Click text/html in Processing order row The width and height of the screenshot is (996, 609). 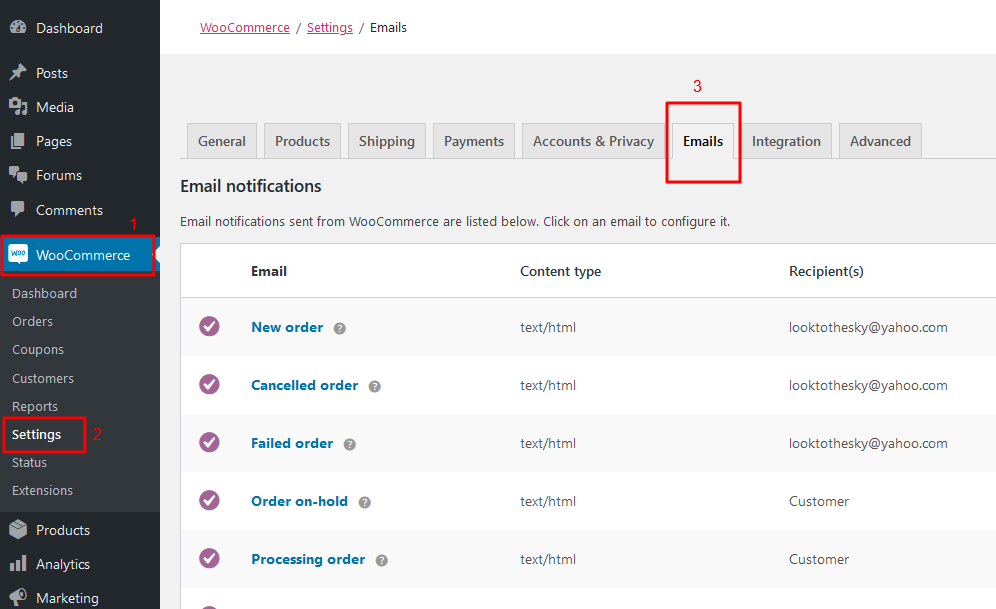tap(548, 559)
